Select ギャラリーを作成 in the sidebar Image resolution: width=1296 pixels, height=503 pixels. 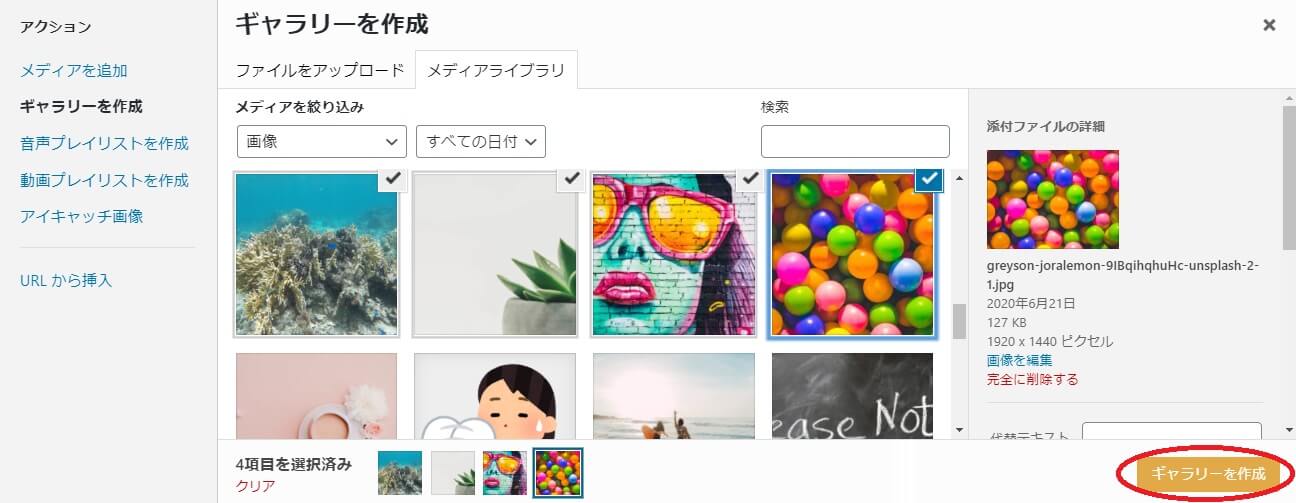click(x=81, y=106)
